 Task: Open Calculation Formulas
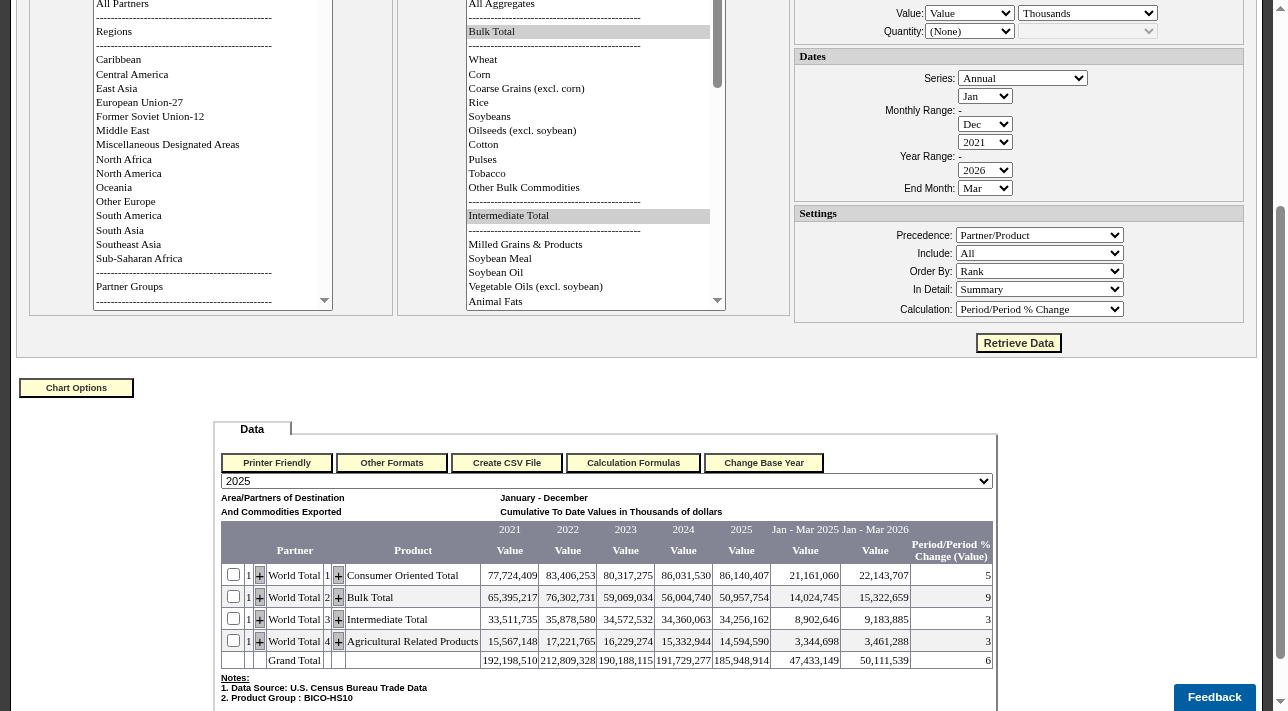(633, 463)
